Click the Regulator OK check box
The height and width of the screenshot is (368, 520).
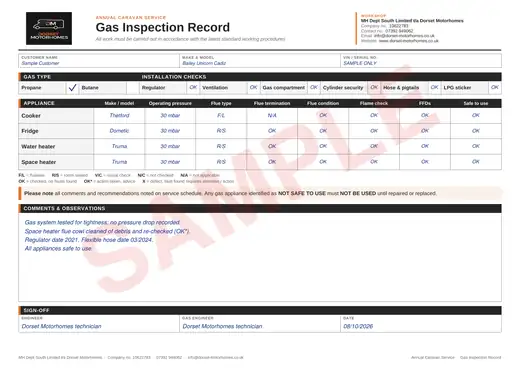[193, 88]
